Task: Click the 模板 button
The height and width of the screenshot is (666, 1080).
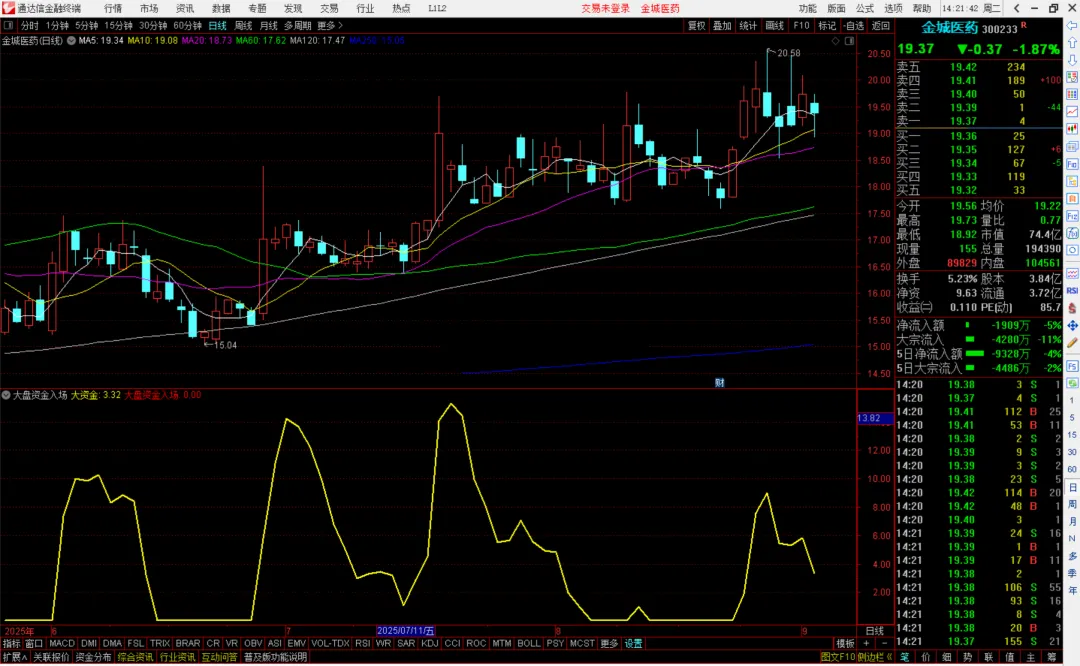Action: coord(845,644)
